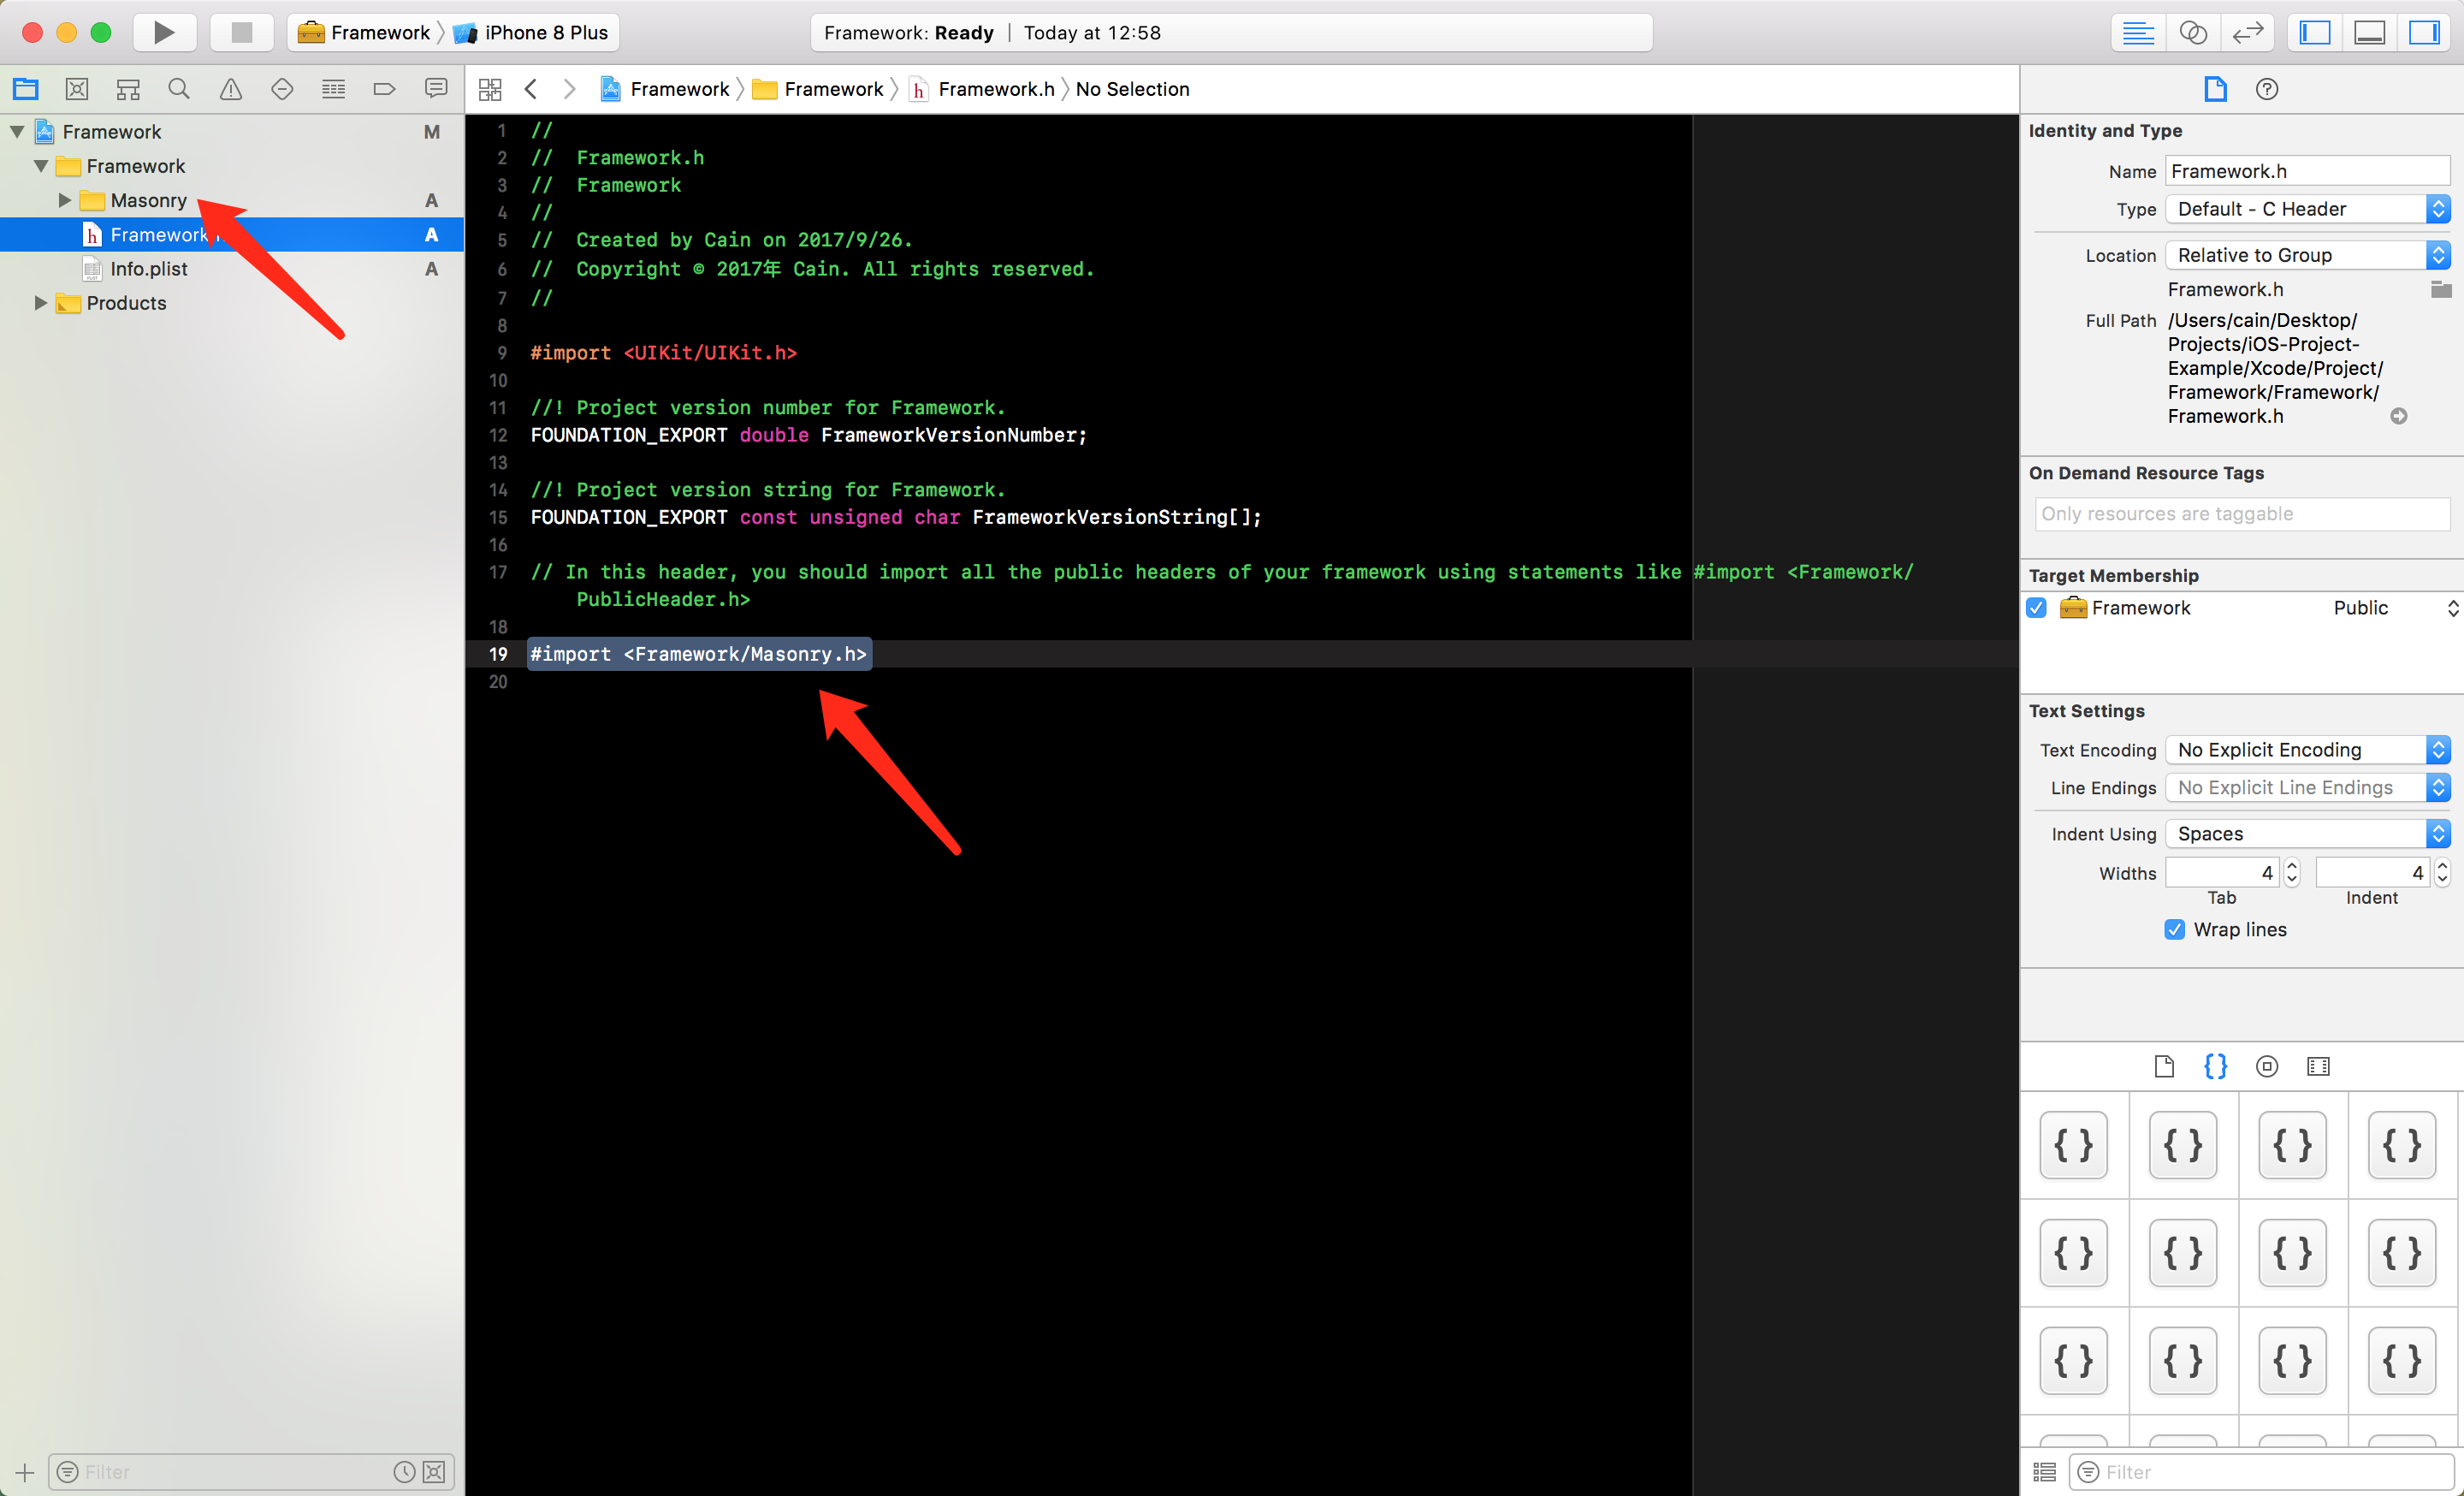
Task: Select the iPhone 8 Plus destination
Action: coord(545,32)
